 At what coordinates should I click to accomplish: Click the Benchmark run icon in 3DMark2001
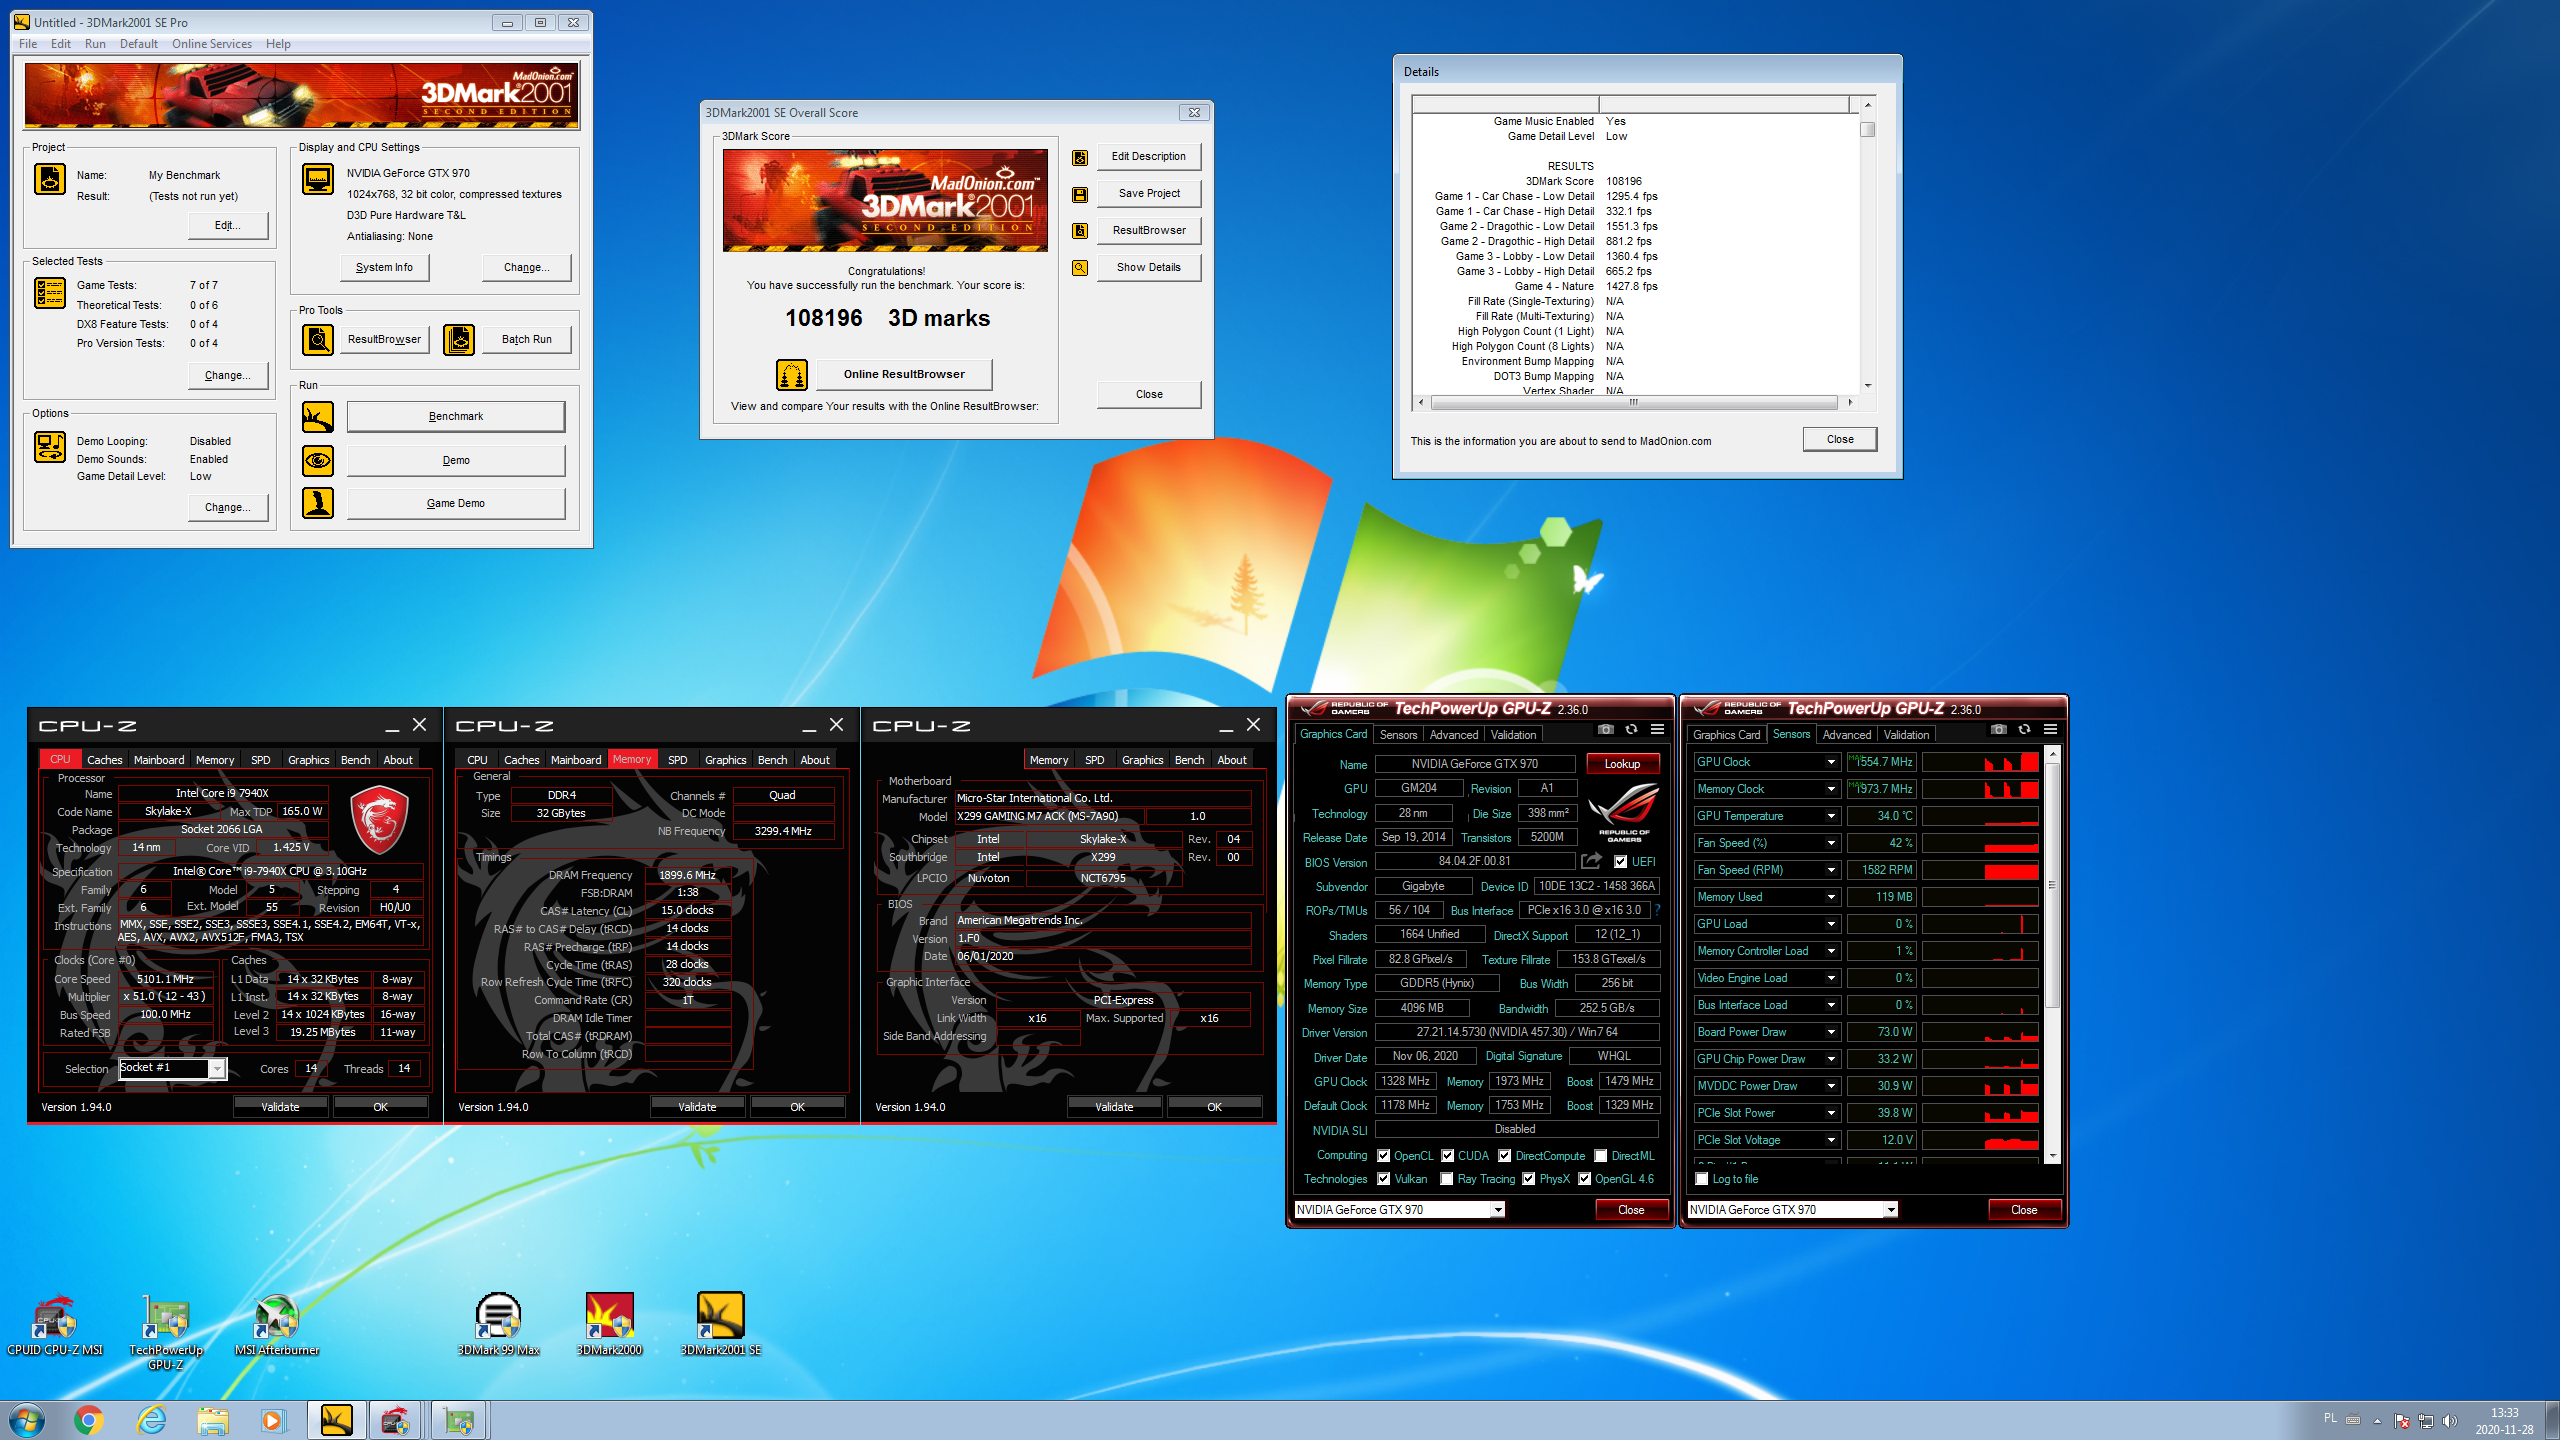click(x=318, y=417)
